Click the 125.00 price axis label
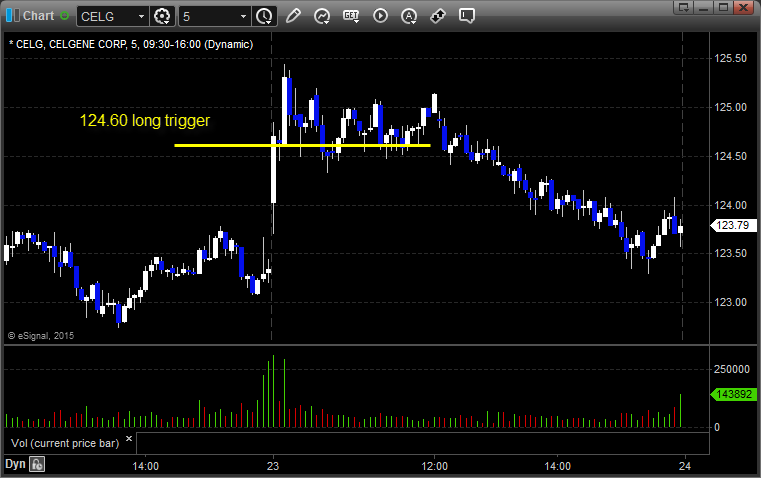This screenshot has height=478, width=761. 730,107
